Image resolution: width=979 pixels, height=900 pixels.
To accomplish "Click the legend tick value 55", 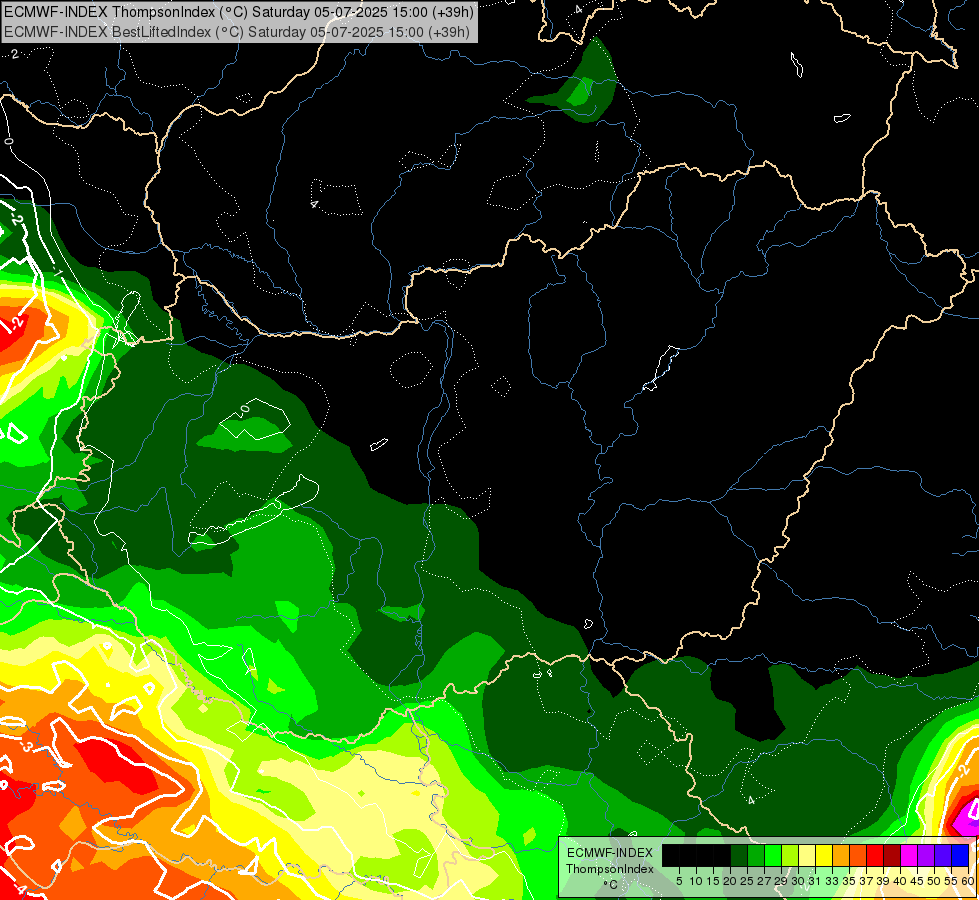I will [x=951, y=881].
